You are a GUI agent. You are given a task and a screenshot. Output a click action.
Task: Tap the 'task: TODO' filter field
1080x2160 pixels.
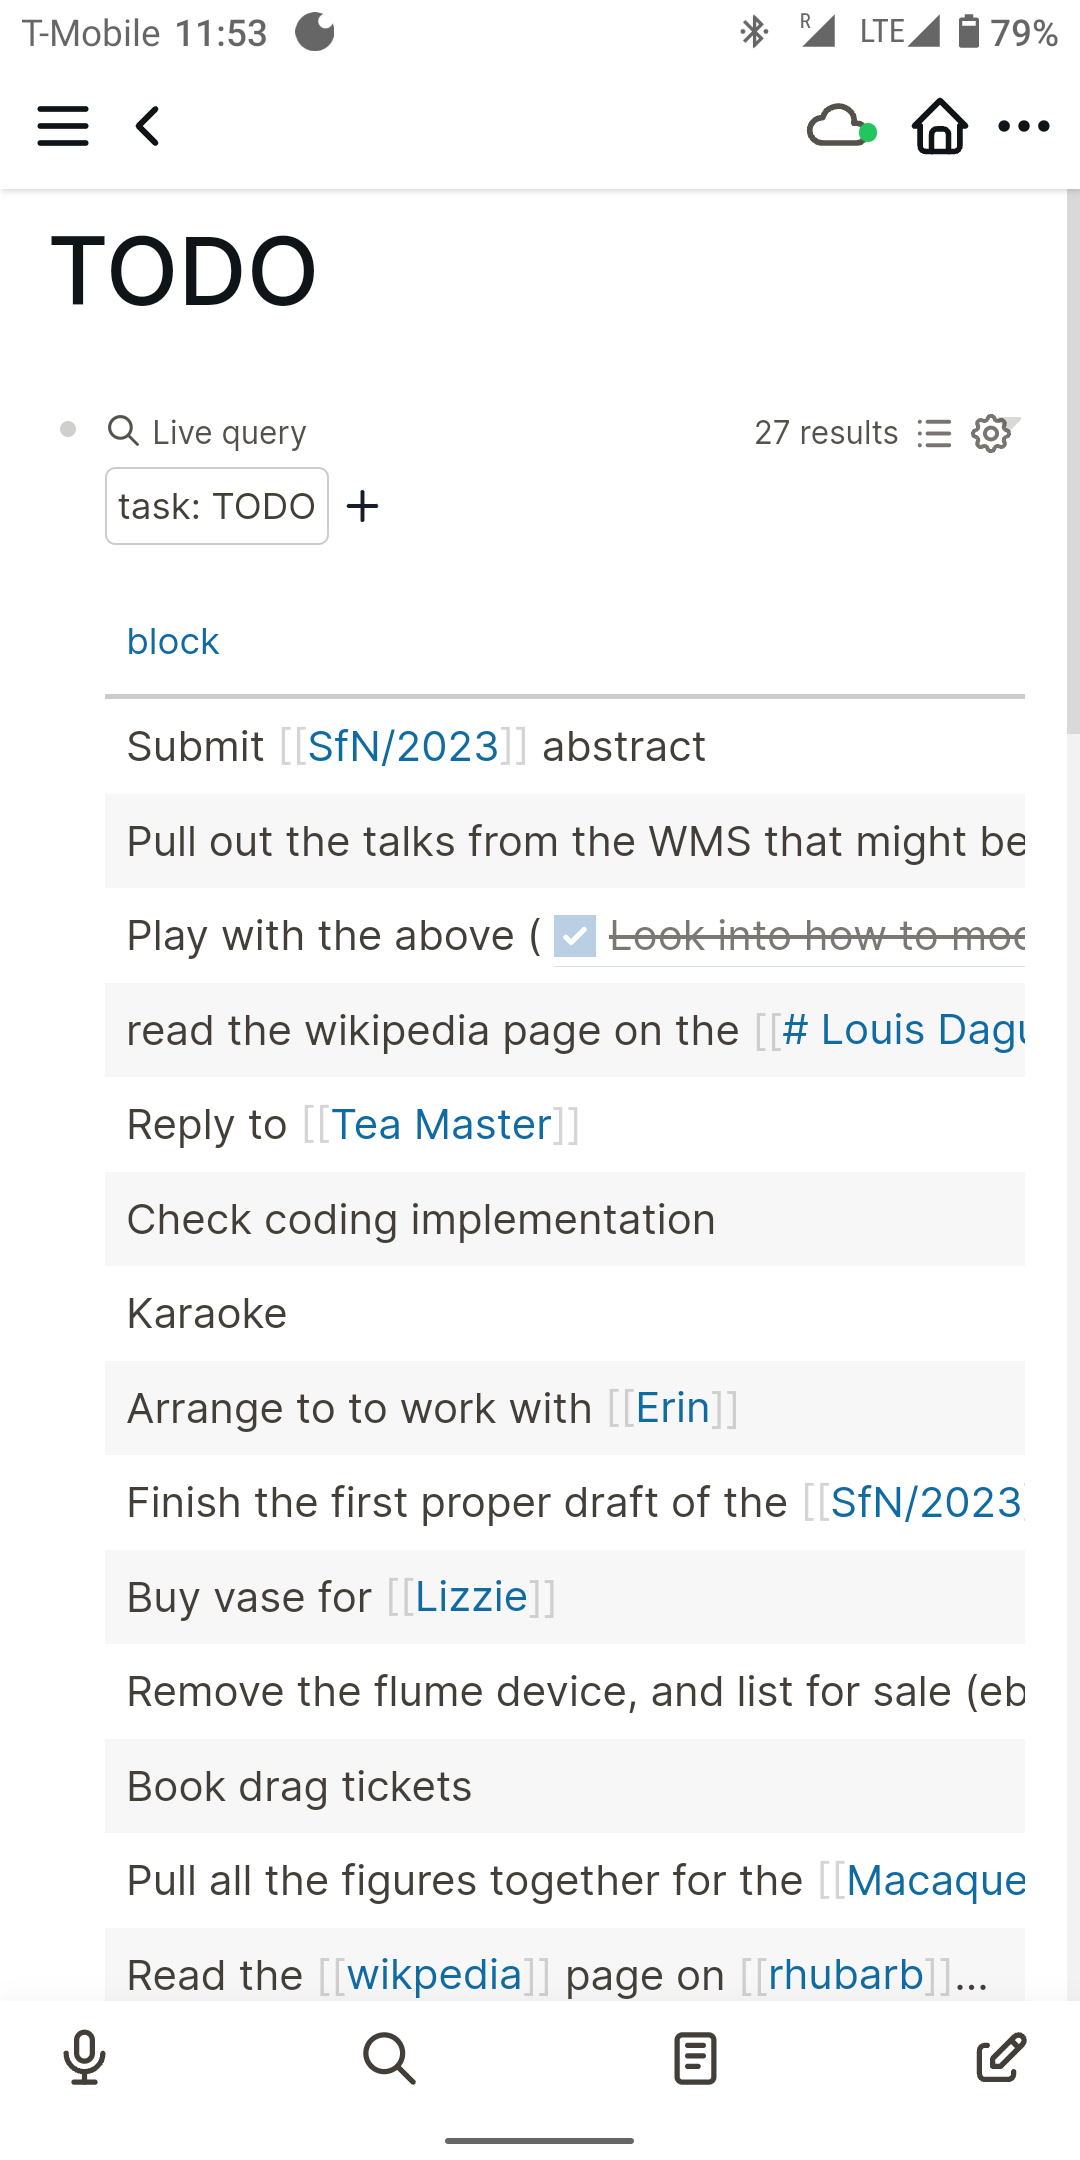(x=216, y=506)
